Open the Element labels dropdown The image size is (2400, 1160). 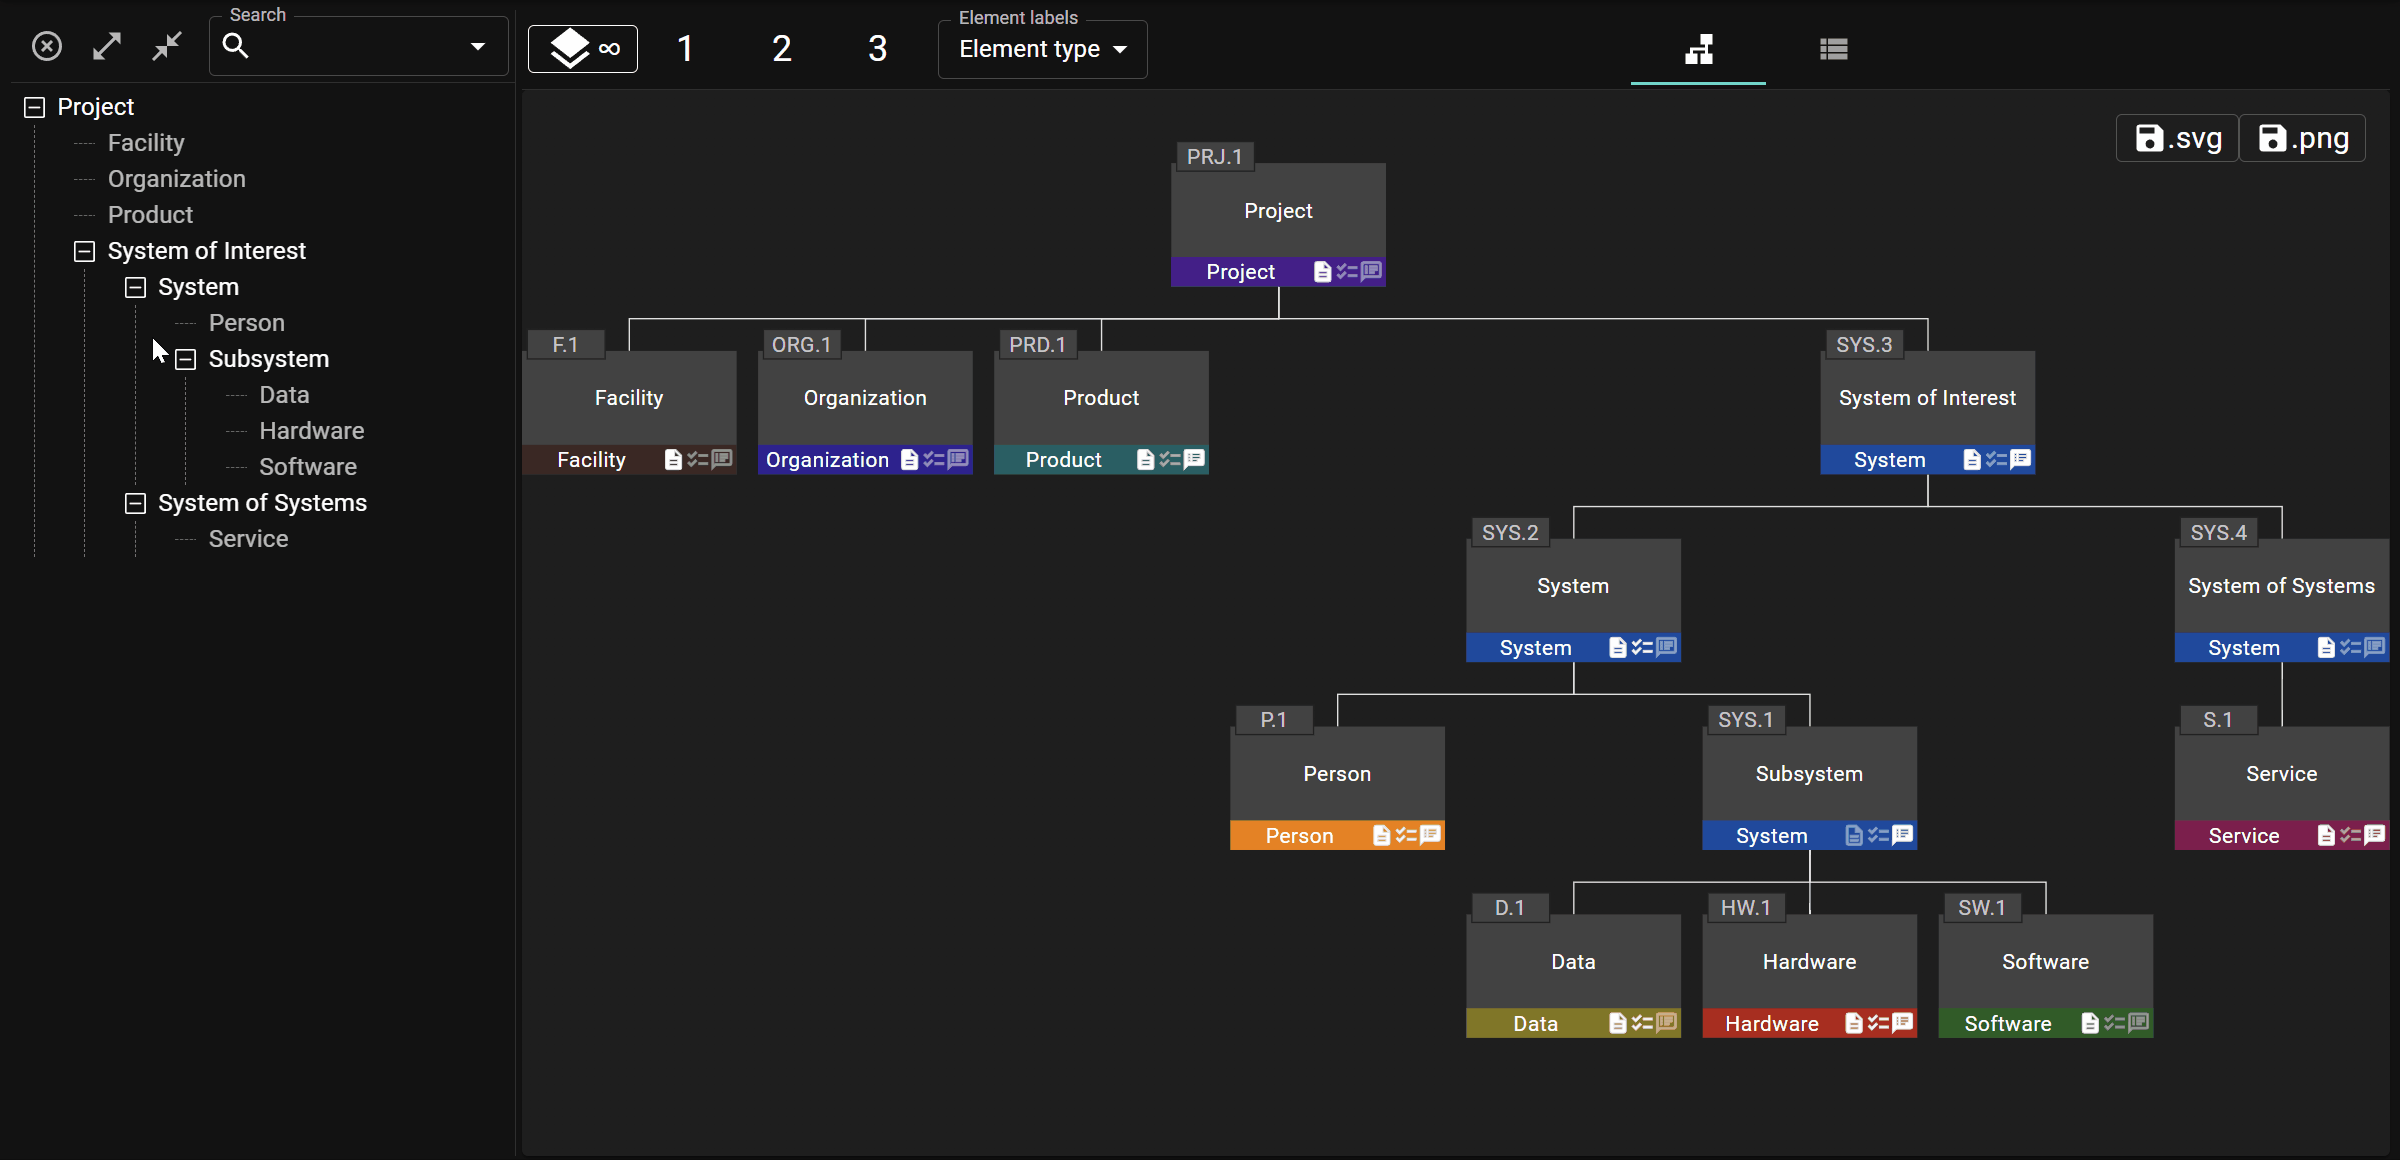[1042, 47]
